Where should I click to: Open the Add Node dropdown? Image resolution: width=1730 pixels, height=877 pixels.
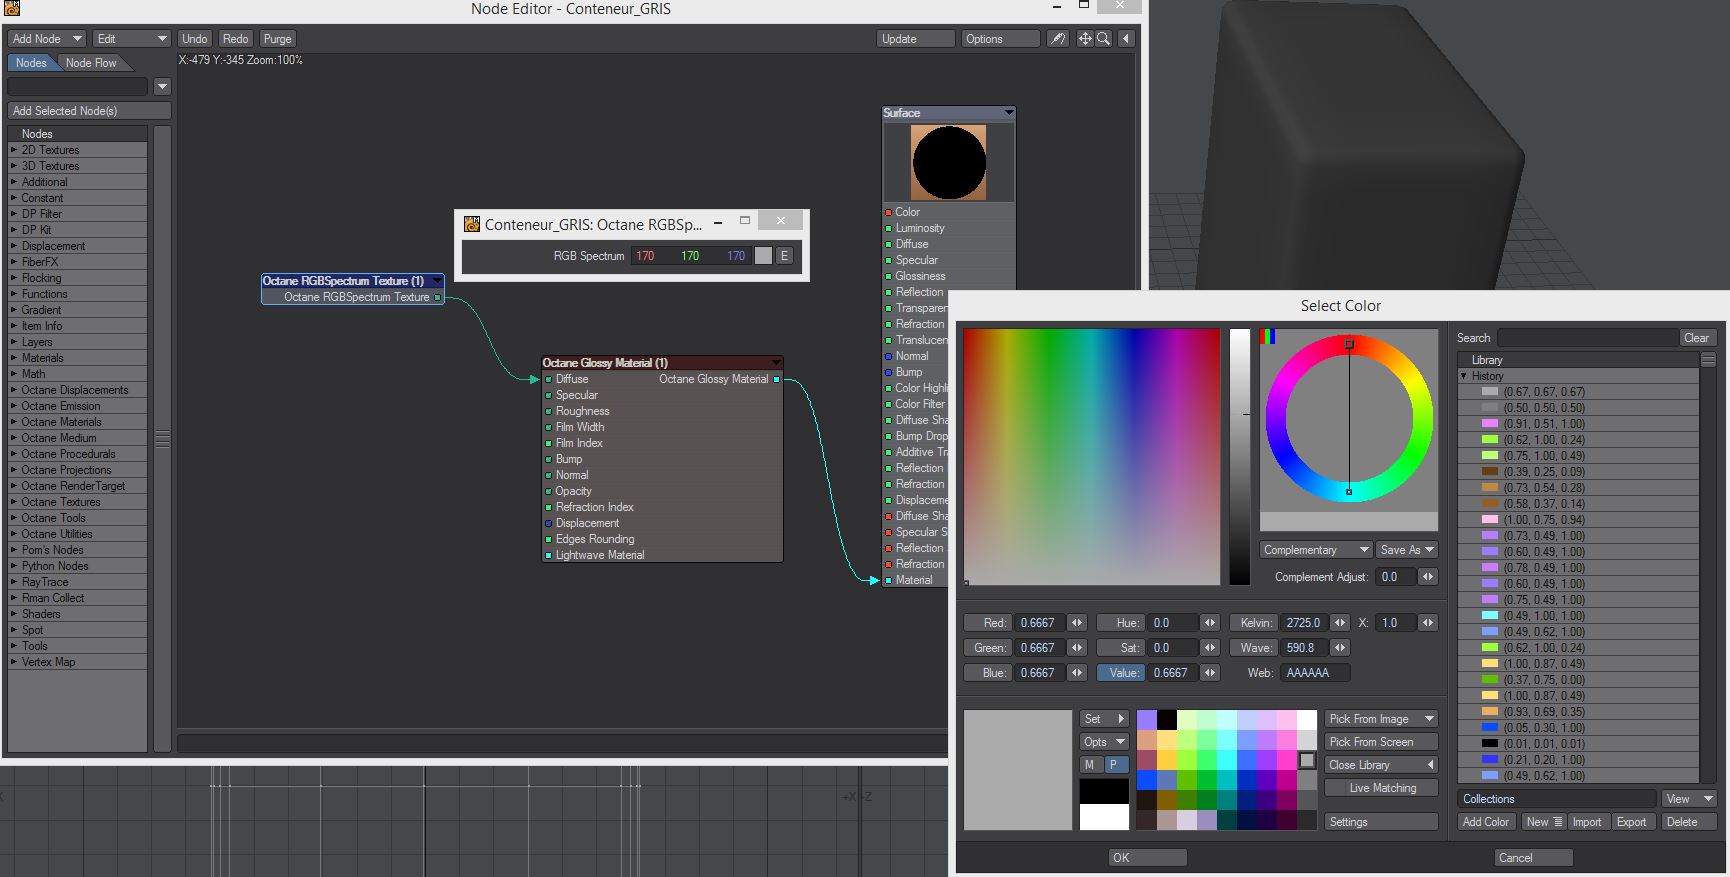click(x=46, y=39)
